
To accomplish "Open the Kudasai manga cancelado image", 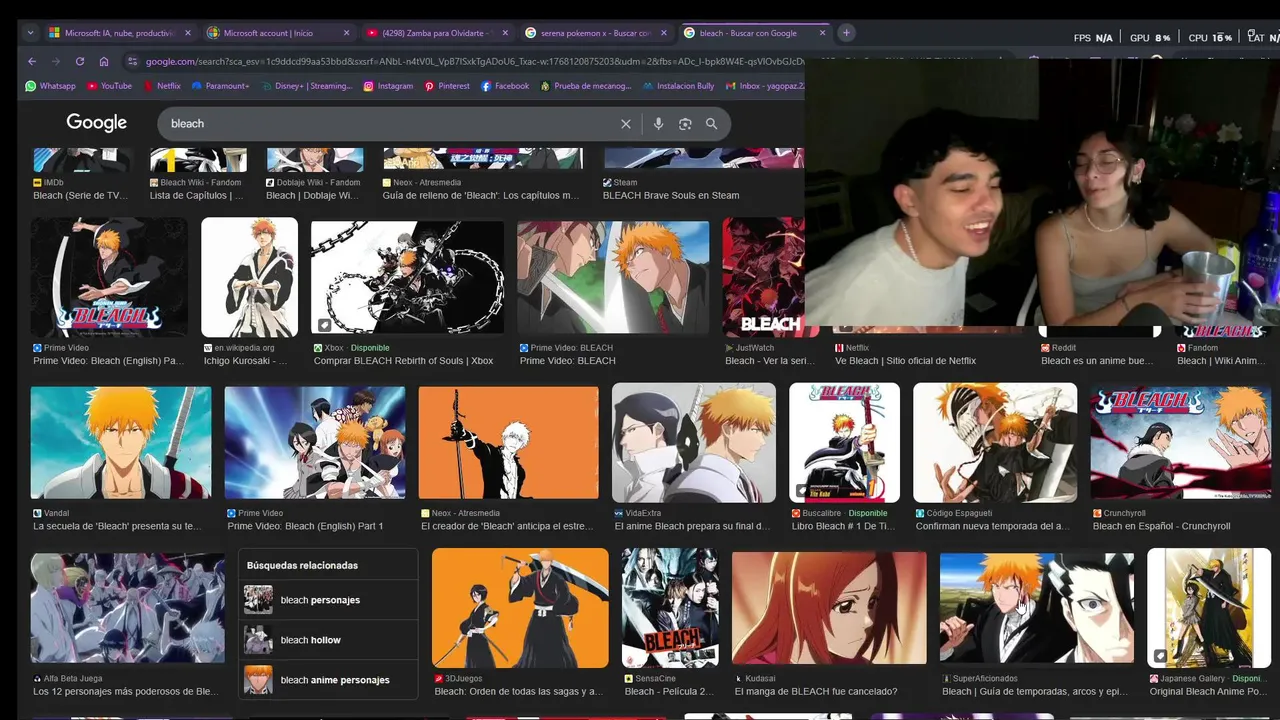I will 829,607.
